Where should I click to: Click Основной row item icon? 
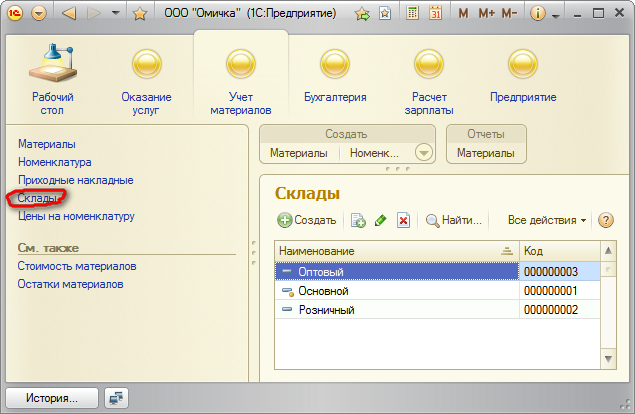pos(288,291)
